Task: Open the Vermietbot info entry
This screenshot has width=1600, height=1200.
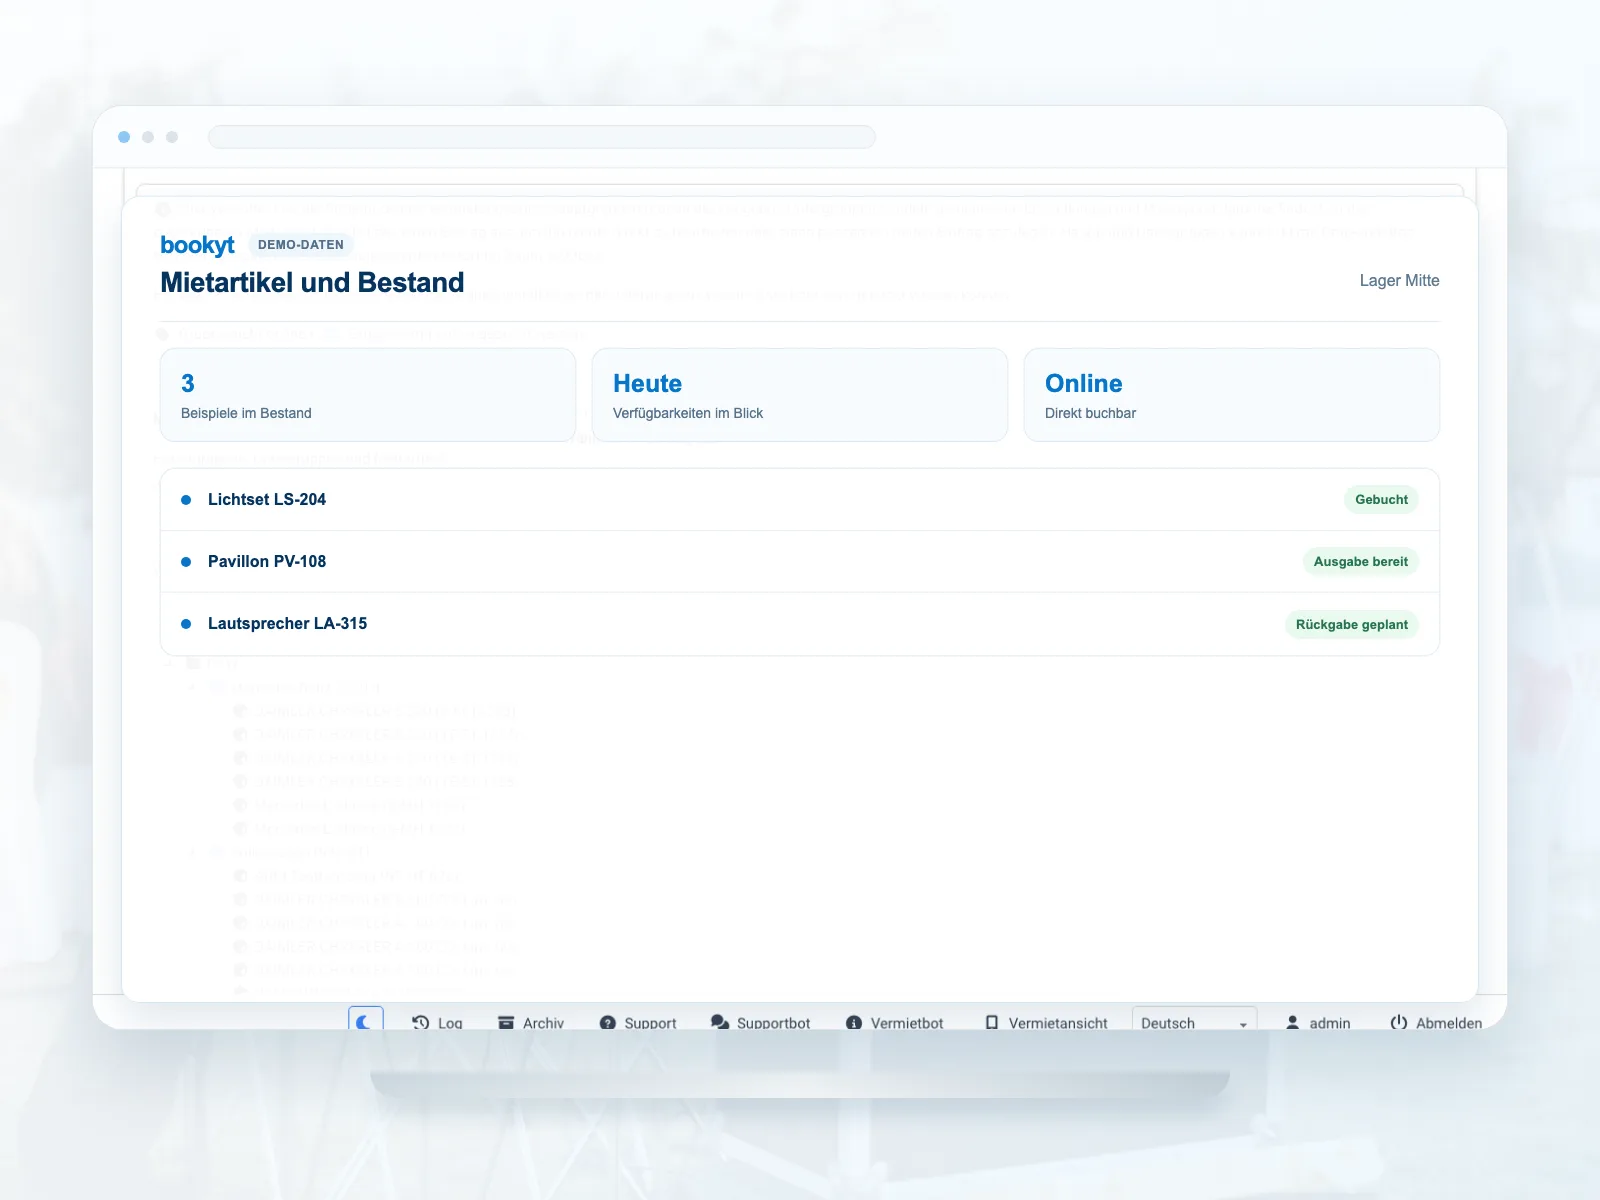Action: pyautogui.click(x=895, y=1023)
